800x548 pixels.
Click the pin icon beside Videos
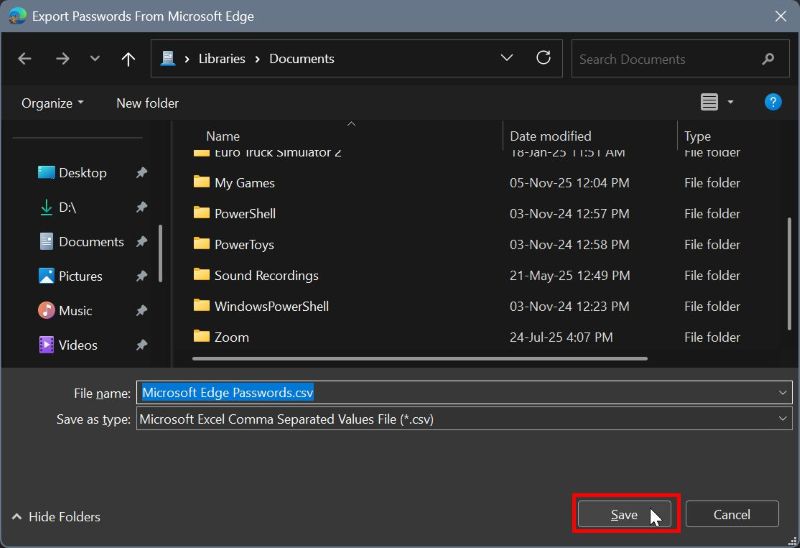(x=142, y=345)
